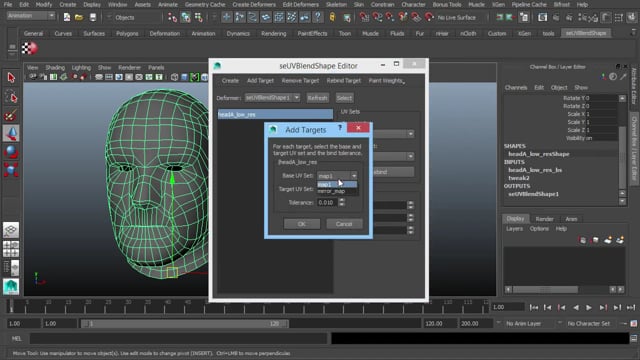Click the lock selection icon
Image resolution: width=640 pixels, height=360 pixels.
click(x=332, y=17)
